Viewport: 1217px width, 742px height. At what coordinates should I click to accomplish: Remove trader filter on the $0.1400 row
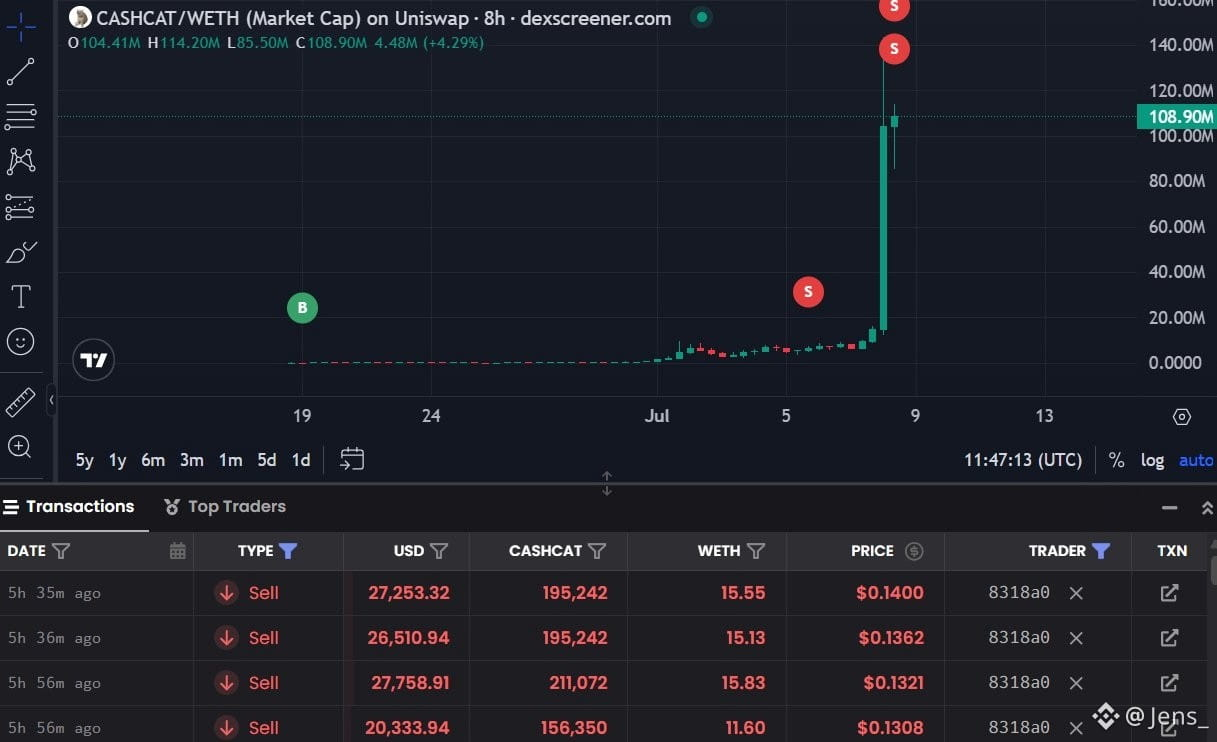[1076, 593]
